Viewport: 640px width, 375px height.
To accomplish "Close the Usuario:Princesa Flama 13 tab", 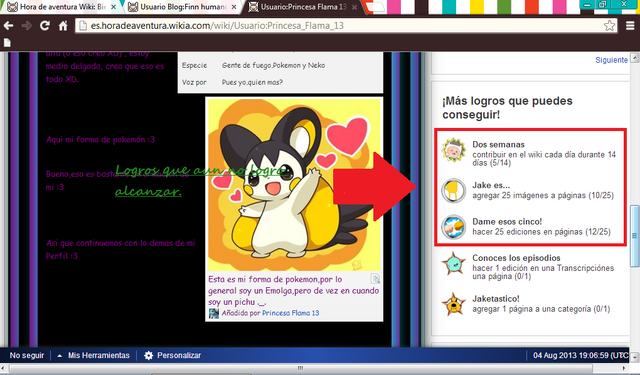I will click(354, 7).
